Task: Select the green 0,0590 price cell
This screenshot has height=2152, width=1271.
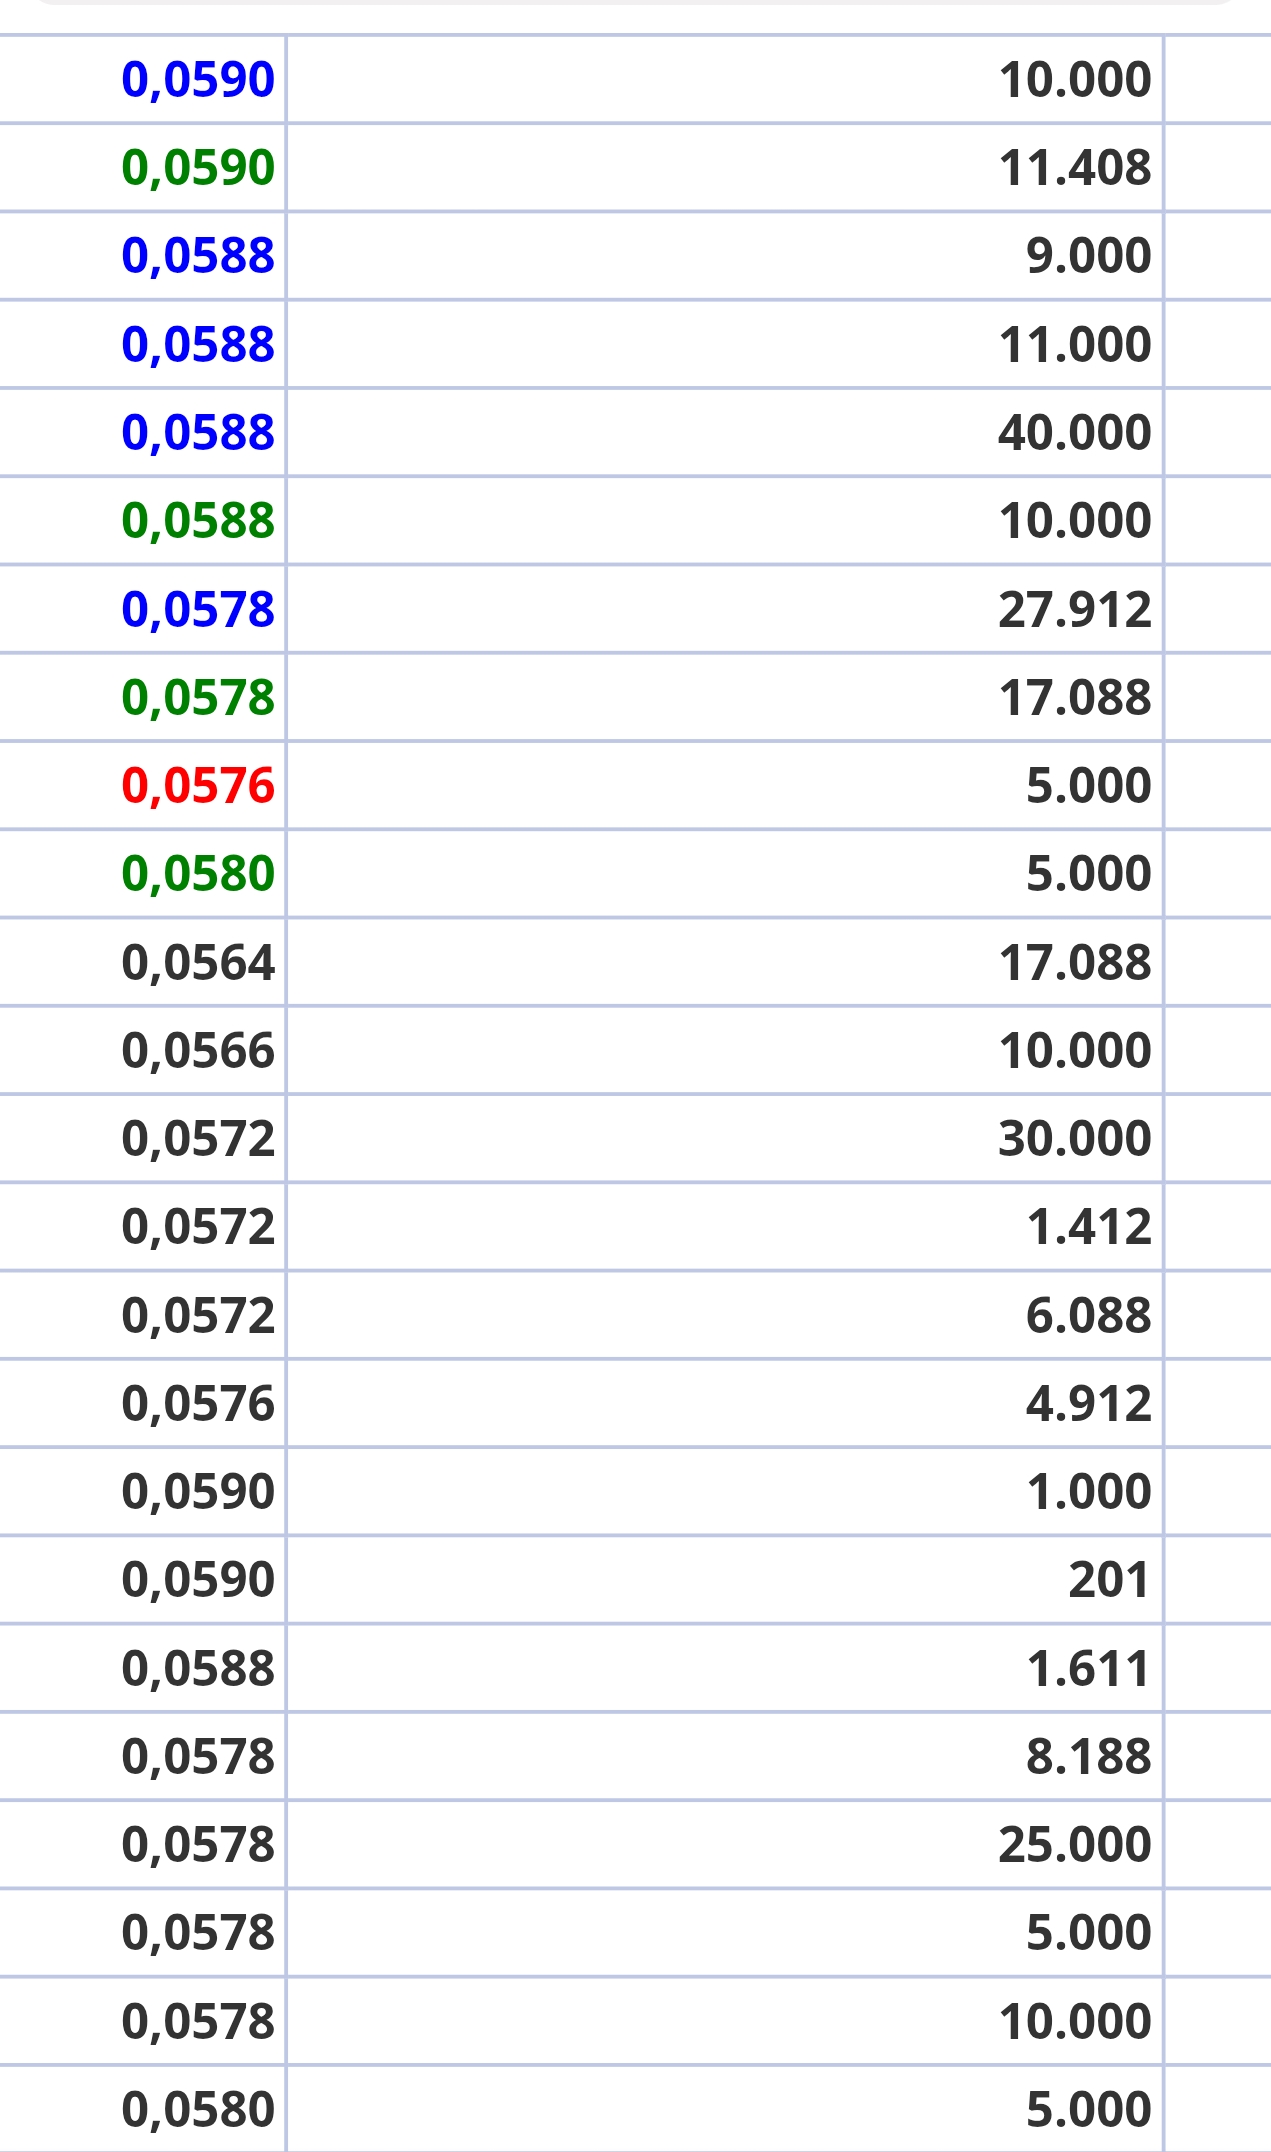Action: coord(142,168)
